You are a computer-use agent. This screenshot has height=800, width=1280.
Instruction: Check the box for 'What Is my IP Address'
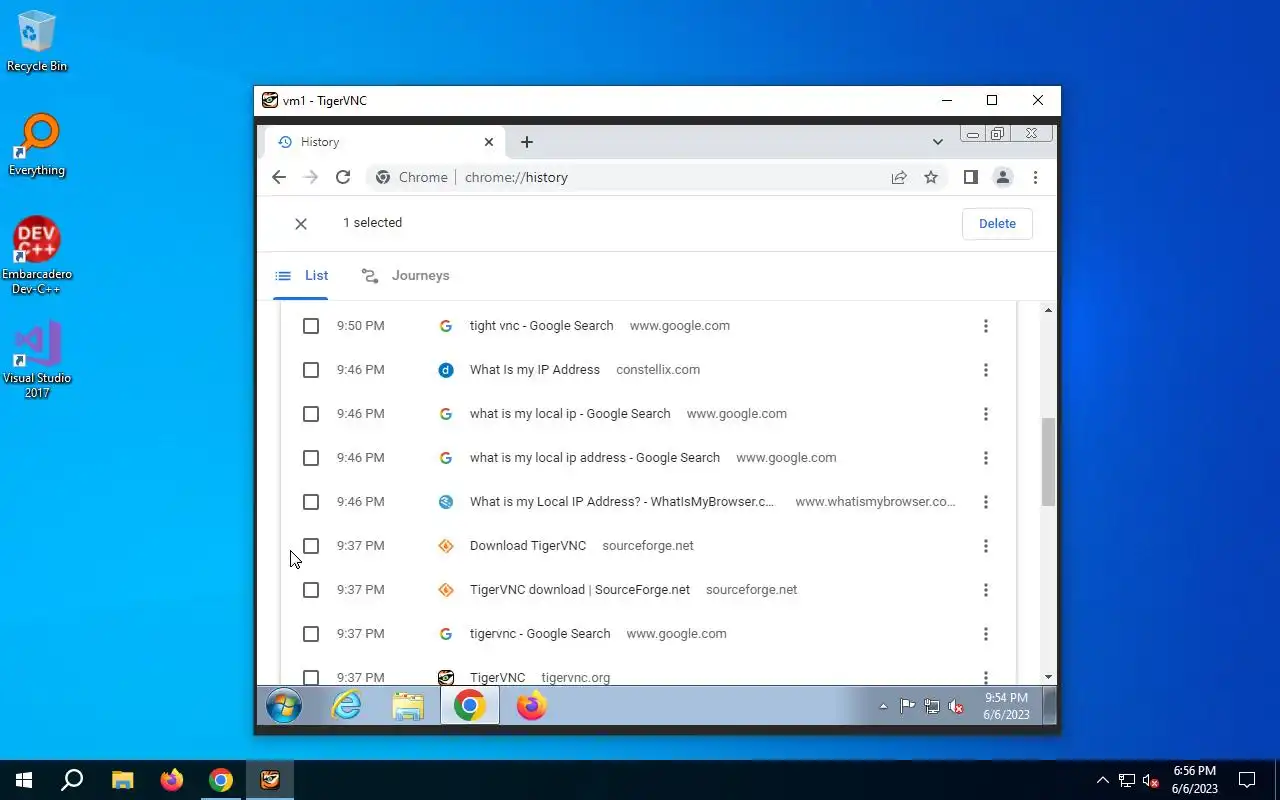click(311, 370)
